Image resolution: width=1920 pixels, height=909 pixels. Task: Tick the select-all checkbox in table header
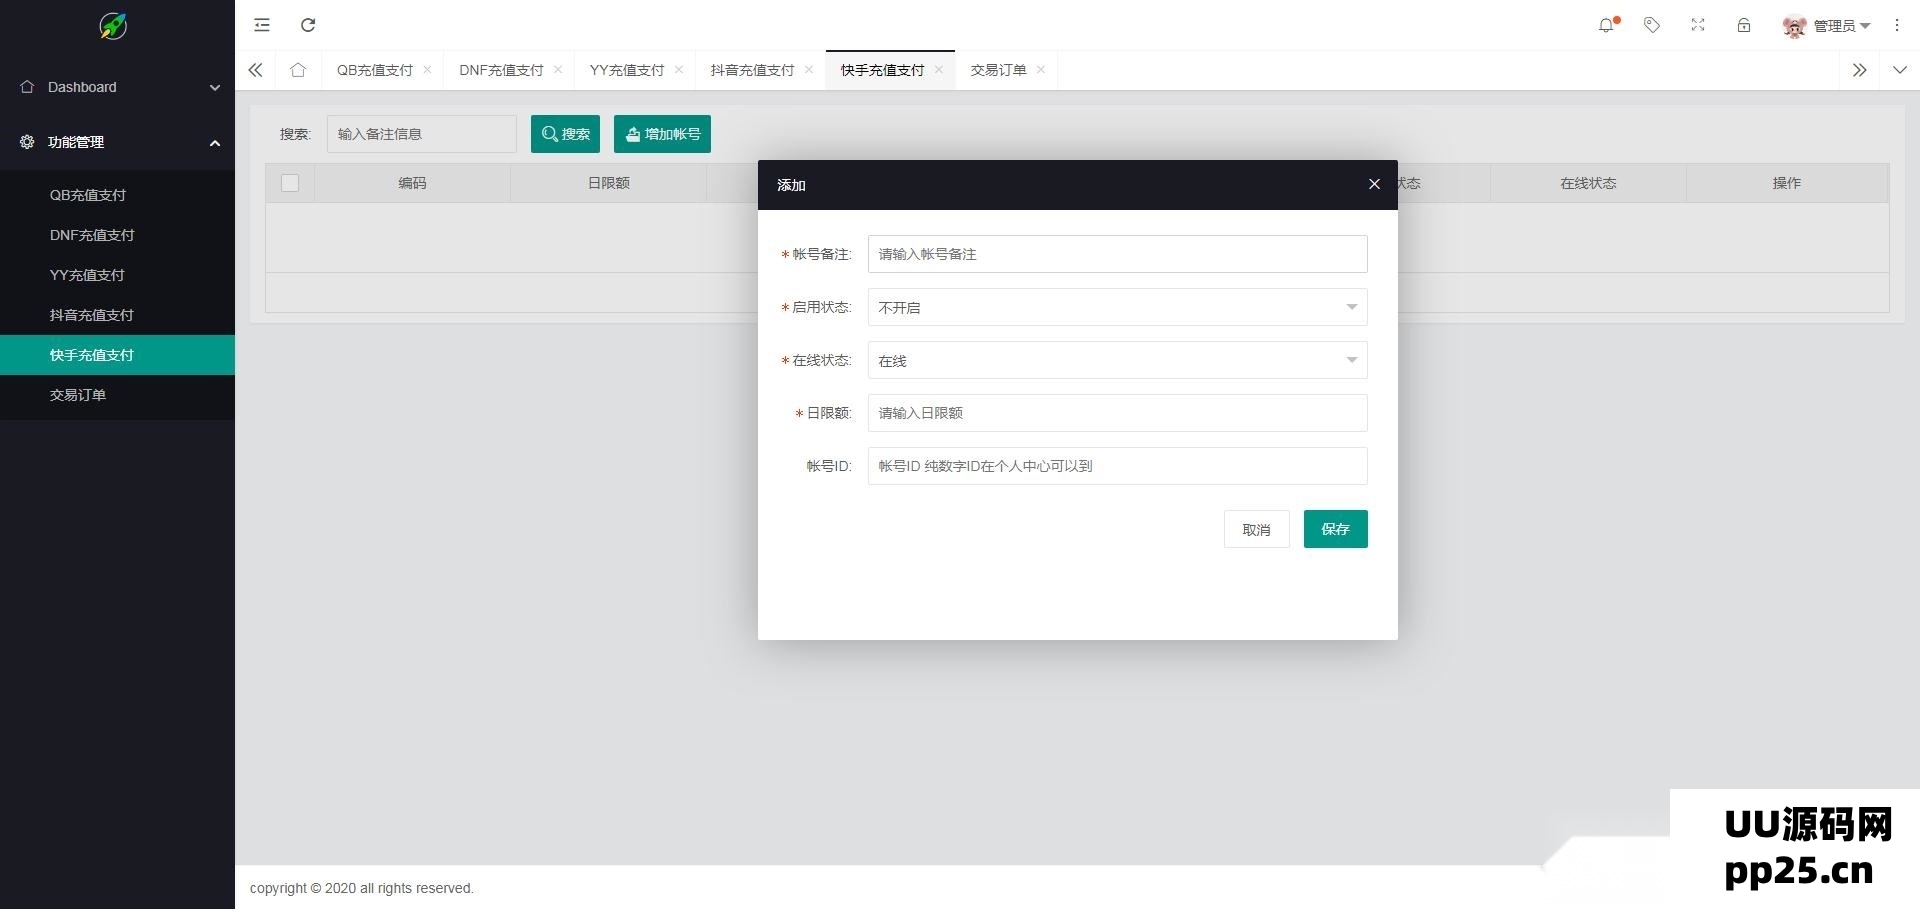290,183
